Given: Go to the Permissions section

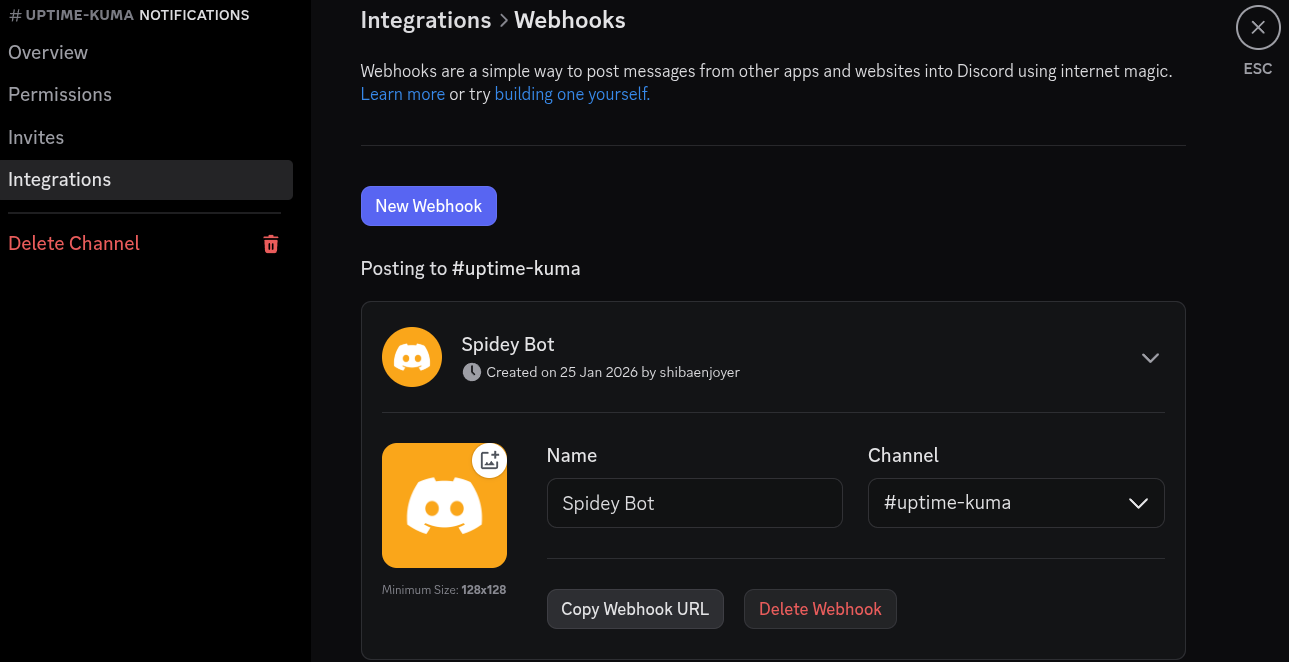Looking at the screenshot, I should (x=60, y=94).
